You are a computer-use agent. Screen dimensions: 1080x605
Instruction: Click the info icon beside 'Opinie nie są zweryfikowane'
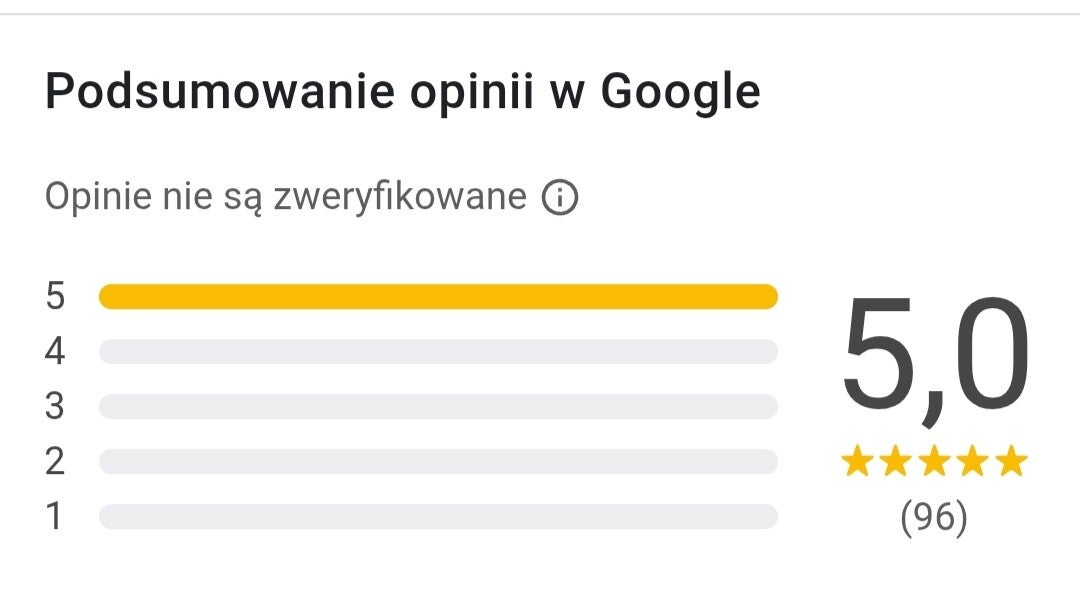coord(560,199)
